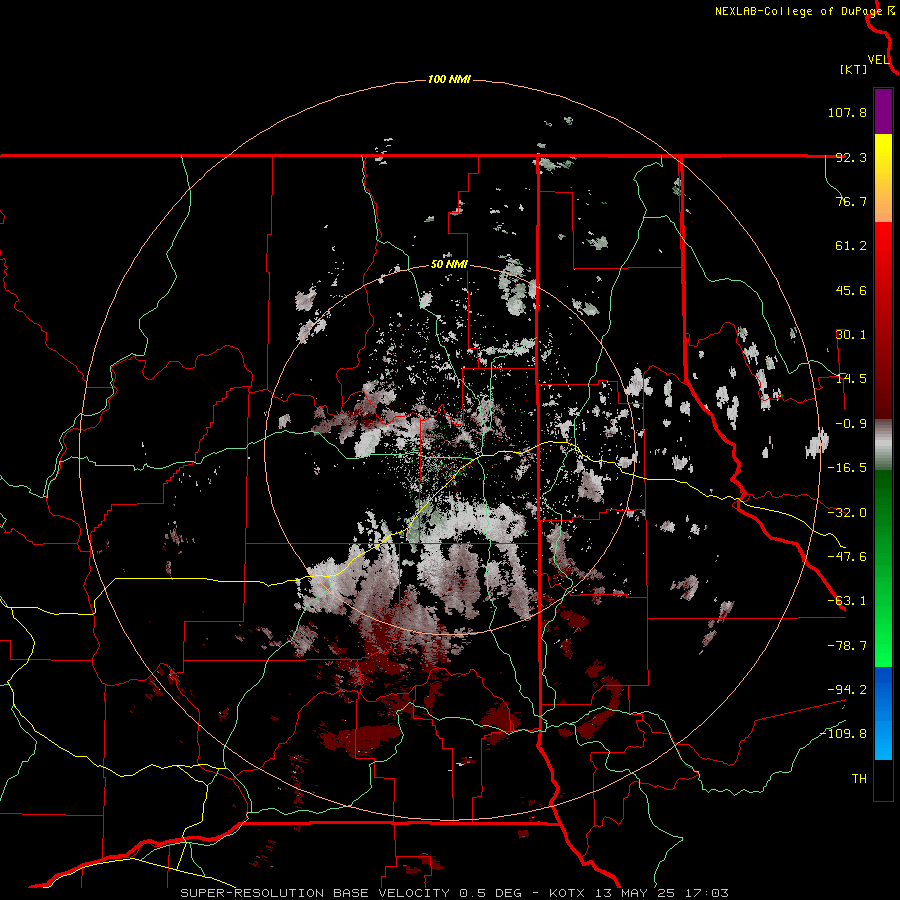Select the 14.5 scale value
This screenshot has height=900, width=900.
pos(851,379)
